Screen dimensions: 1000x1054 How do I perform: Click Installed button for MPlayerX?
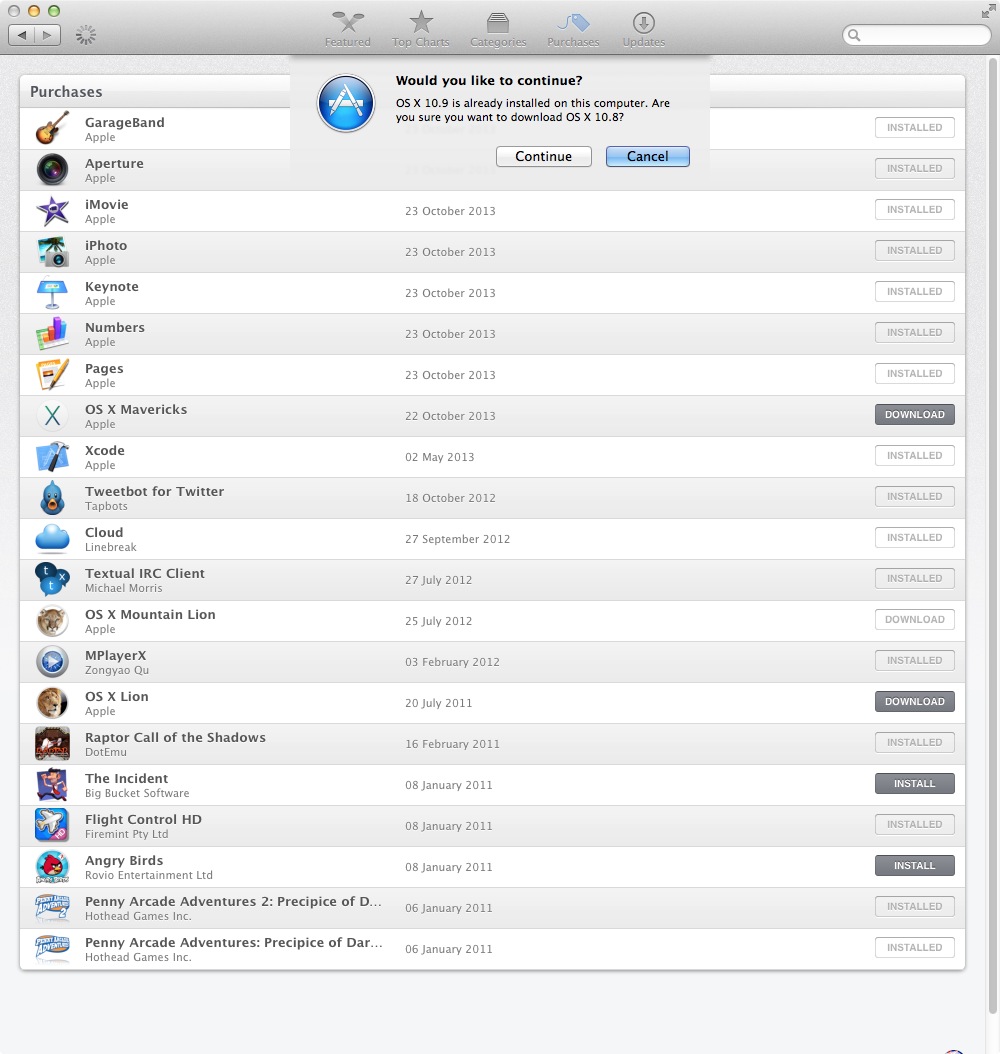[915, 660]
